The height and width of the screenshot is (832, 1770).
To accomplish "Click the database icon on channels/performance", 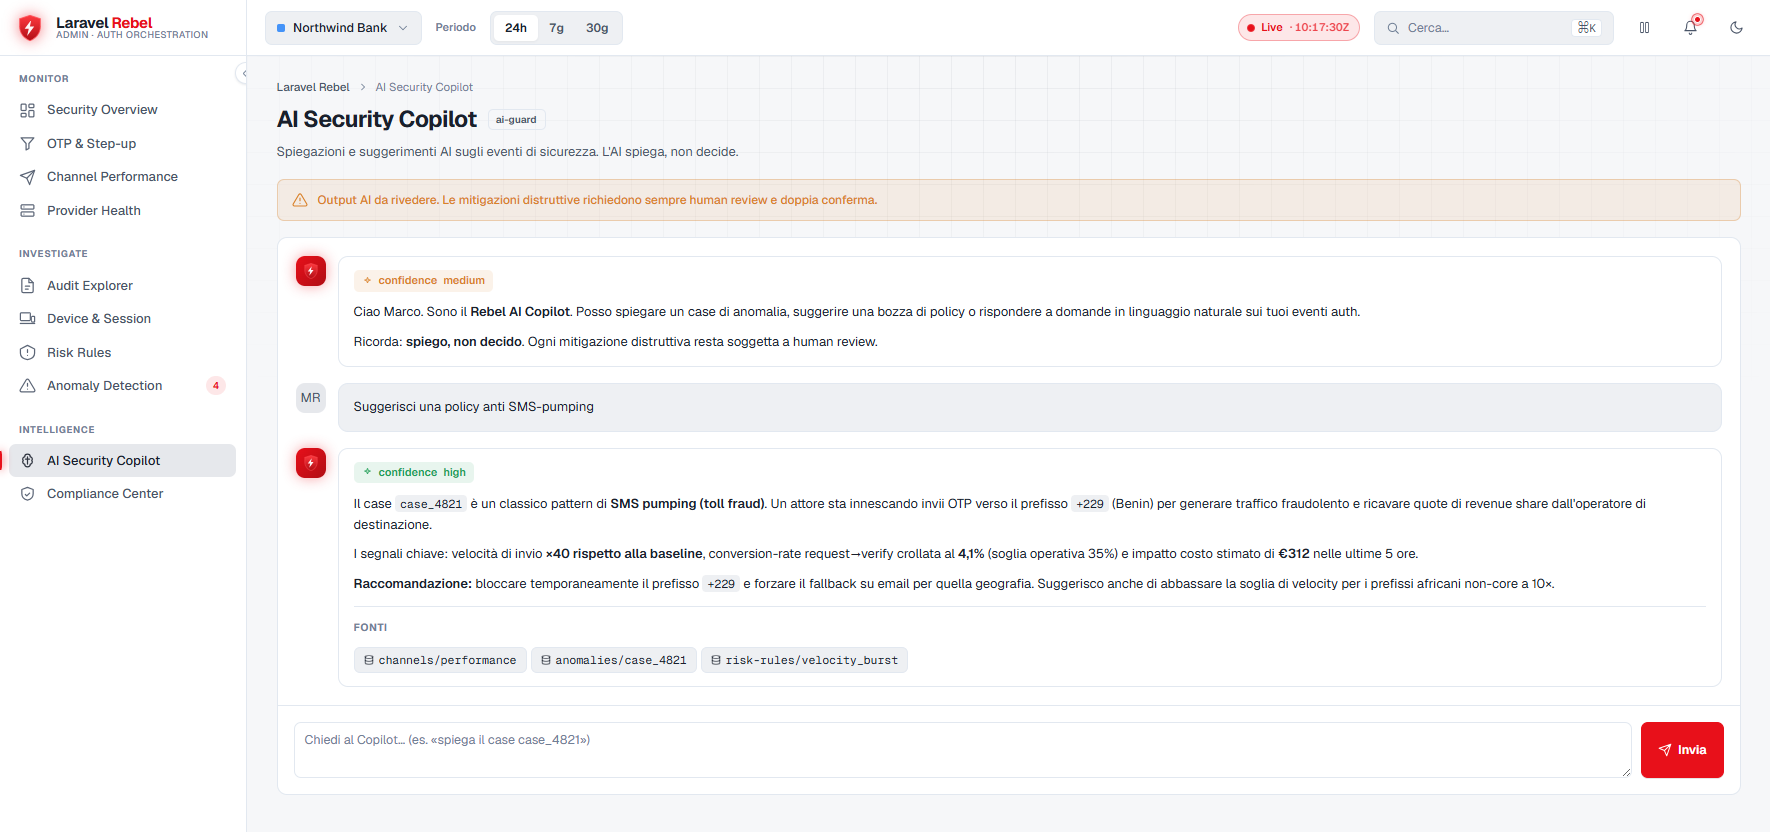I will (x=369, y=661).
